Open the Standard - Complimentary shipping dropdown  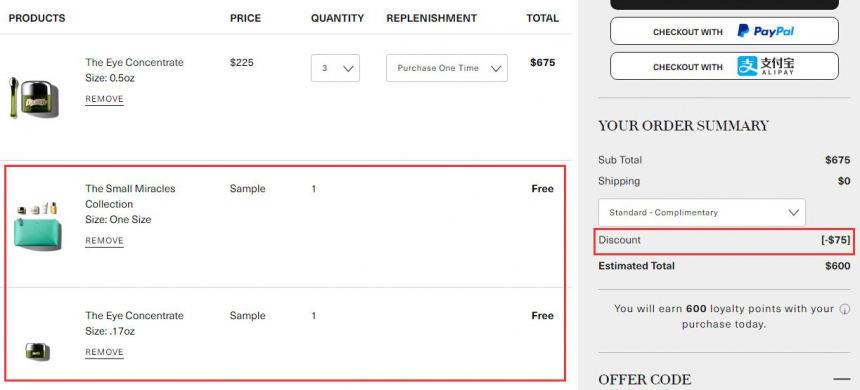tap(701, 212)
